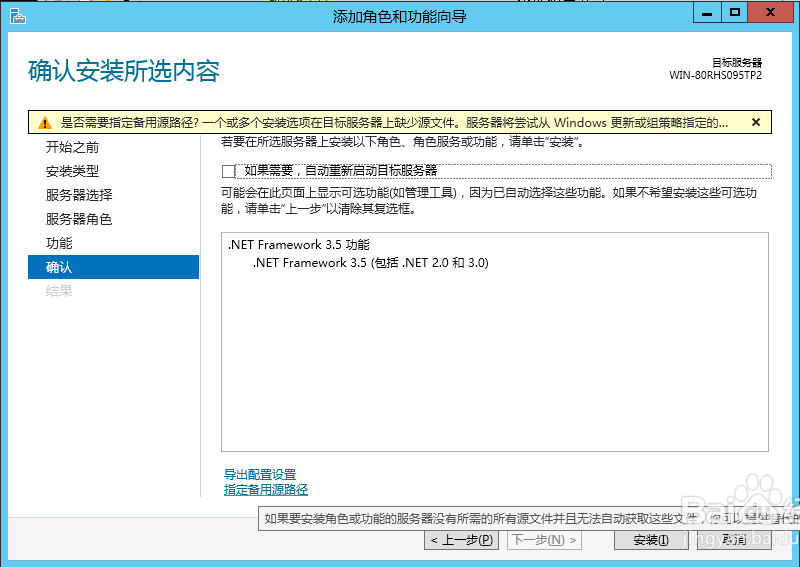Open 导出配置设置 link
800x567 pixels.
tap(260, 474)
